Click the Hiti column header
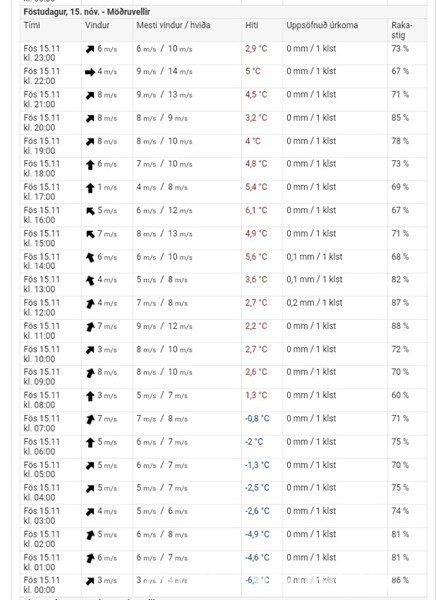 tap(251, 25)
